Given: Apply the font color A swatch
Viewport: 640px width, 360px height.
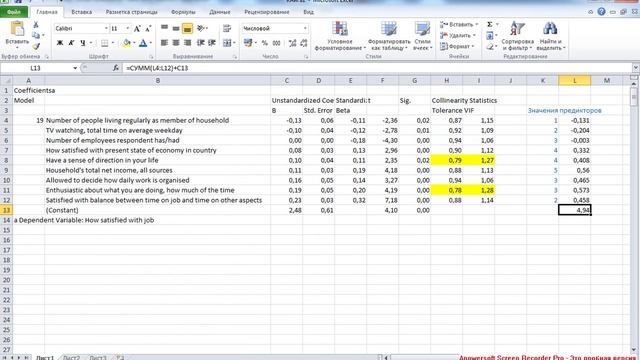Looking at the screenshot, I should pyautogui.click(x=143, y=43).
